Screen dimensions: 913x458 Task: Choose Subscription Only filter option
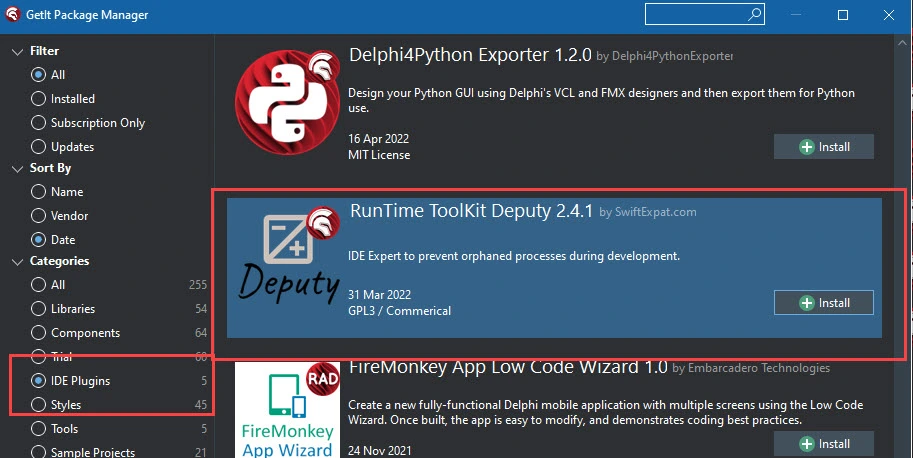(39, 123)
